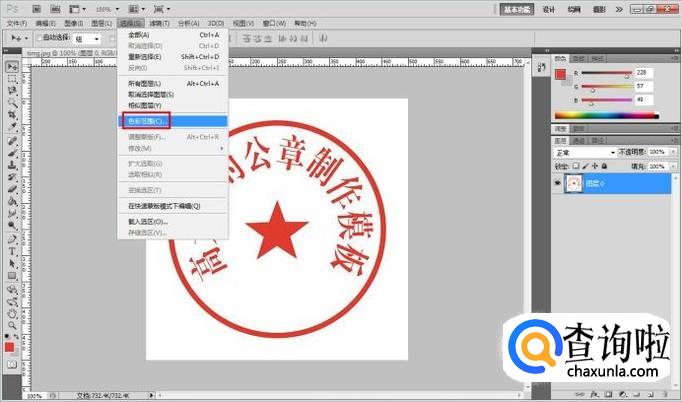Select the Hand tool

[12, 314]
